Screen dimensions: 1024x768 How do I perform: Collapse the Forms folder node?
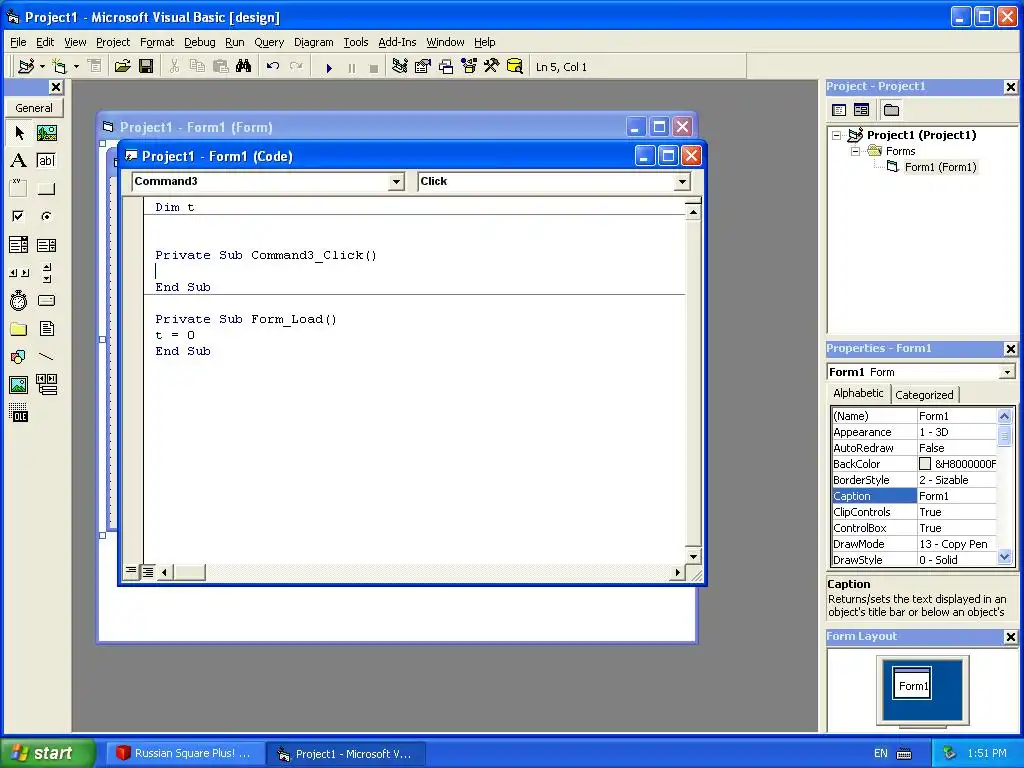856,151
